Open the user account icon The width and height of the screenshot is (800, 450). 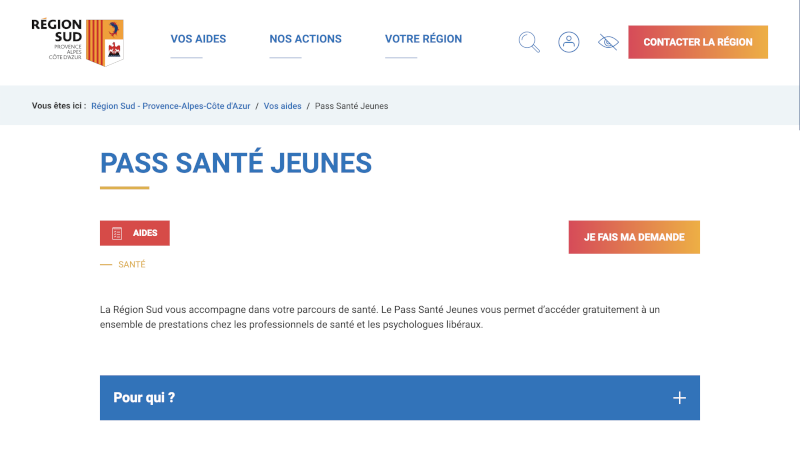[x=568, y=42]
